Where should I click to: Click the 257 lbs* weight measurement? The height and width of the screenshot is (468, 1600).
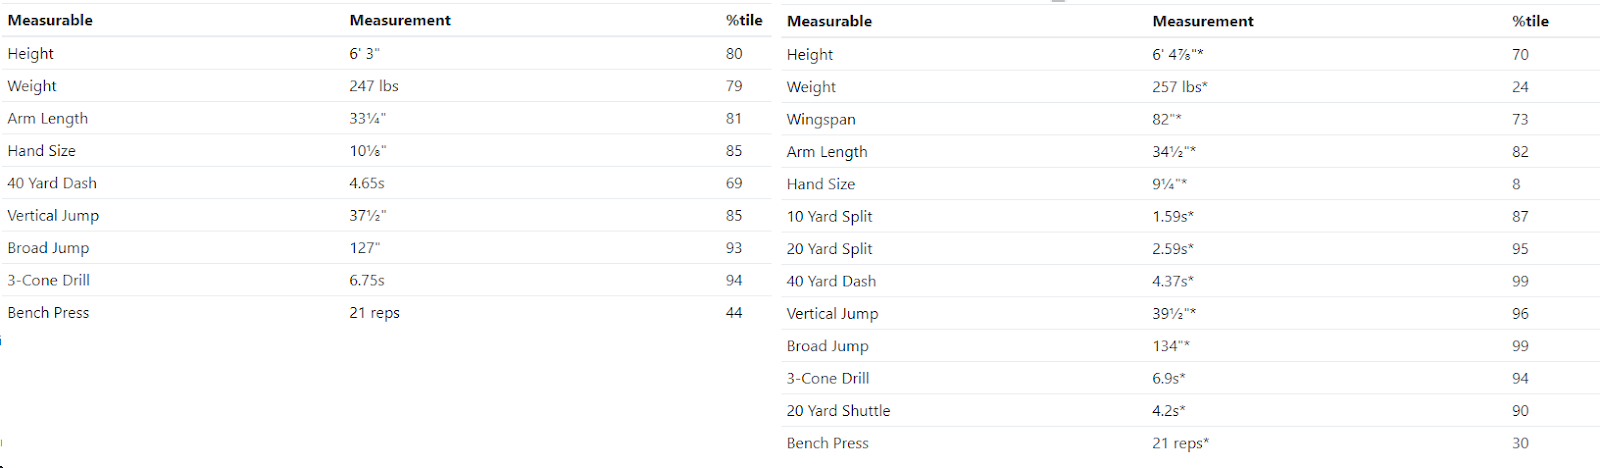click(x=1180, y=87)
